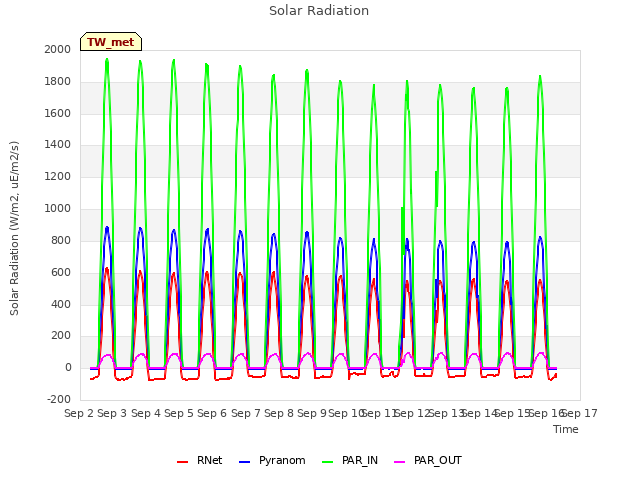Image resolution: width=640 pixels, height=480 pixels.
Task: Click the PAR_OUT legend entry
Action: click(428, 460)
